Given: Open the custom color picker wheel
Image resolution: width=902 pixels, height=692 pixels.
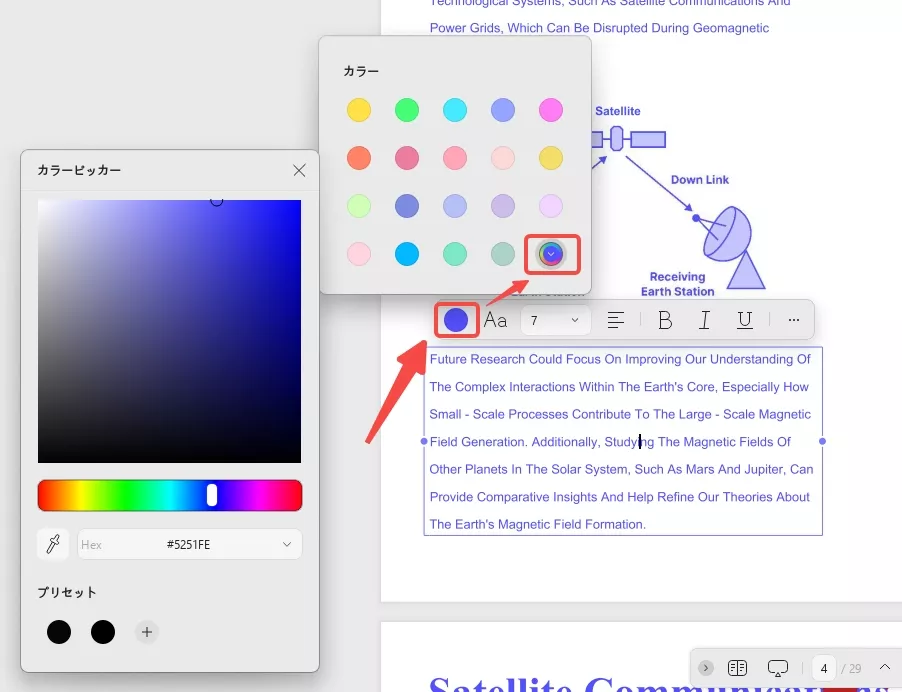Looking at the screenshot, I should (x=551, y=254).
